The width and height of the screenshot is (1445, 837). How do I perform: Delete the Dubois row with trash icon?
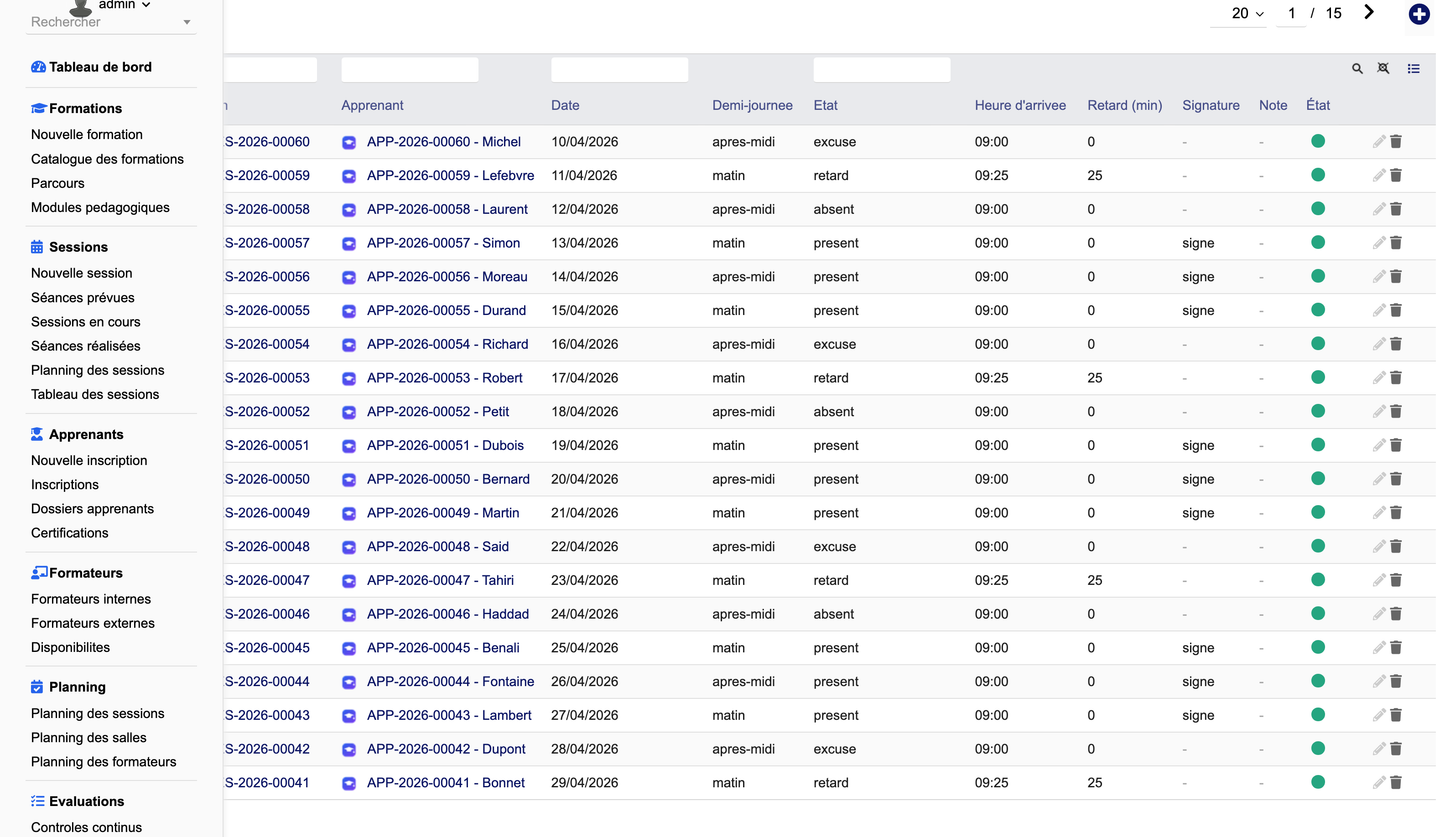(1396, 446)
